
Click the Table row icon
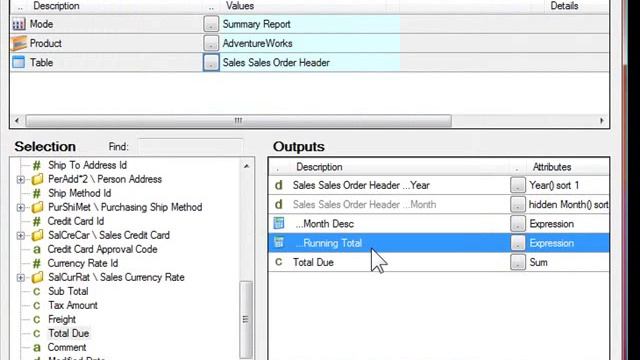18,62
